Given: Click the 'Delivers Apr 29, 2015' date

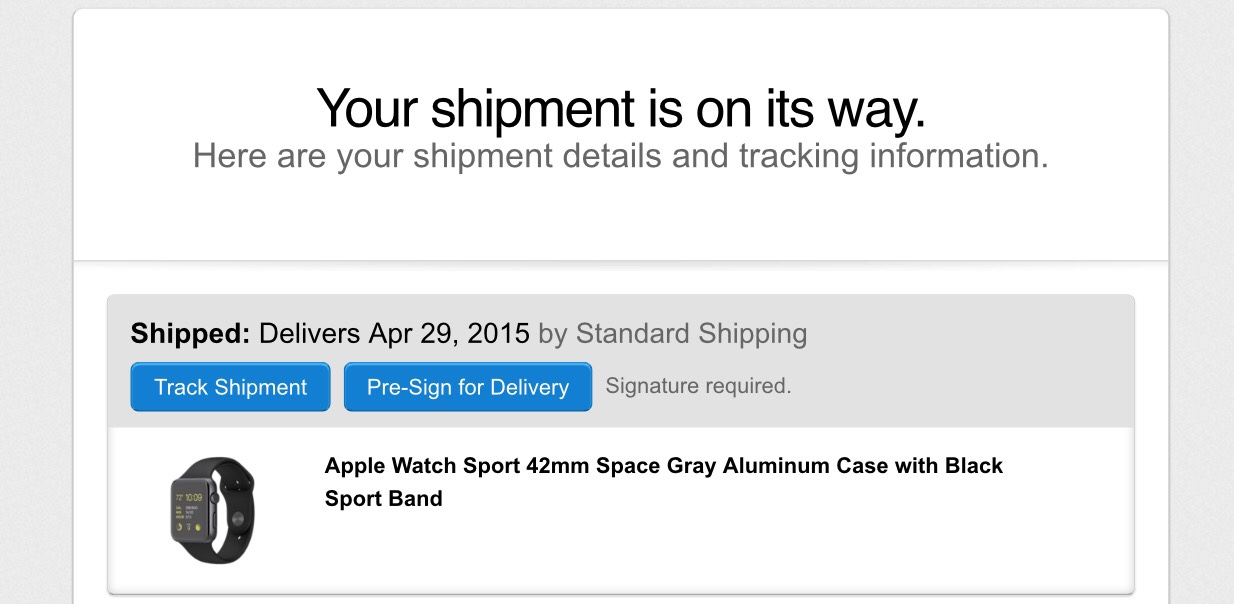Looking at the screenshot, I should coord(394,333).
